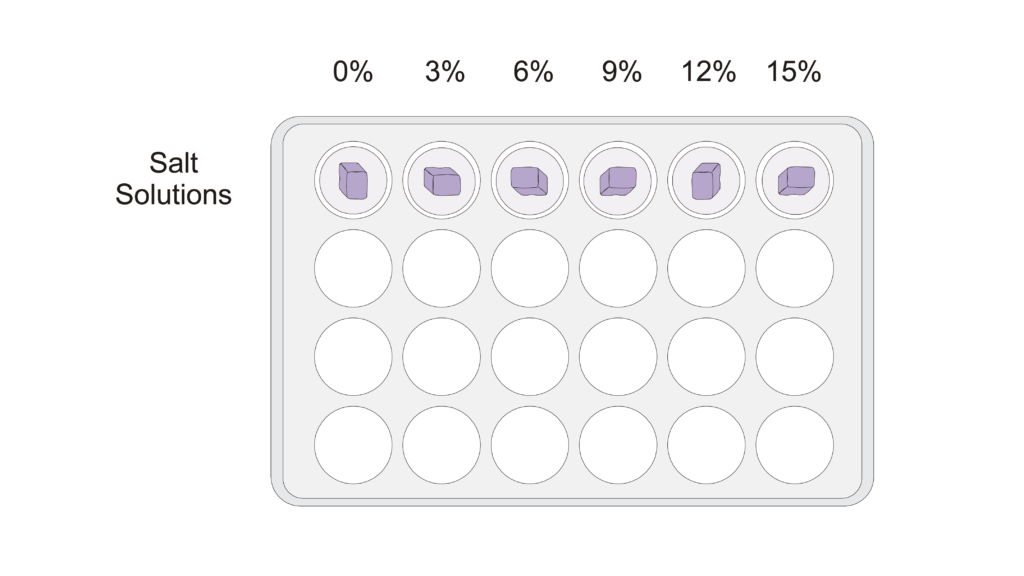The image size is (1024, 576).
Task: Click the 0% concentration label
Action: tap(353, 72)
